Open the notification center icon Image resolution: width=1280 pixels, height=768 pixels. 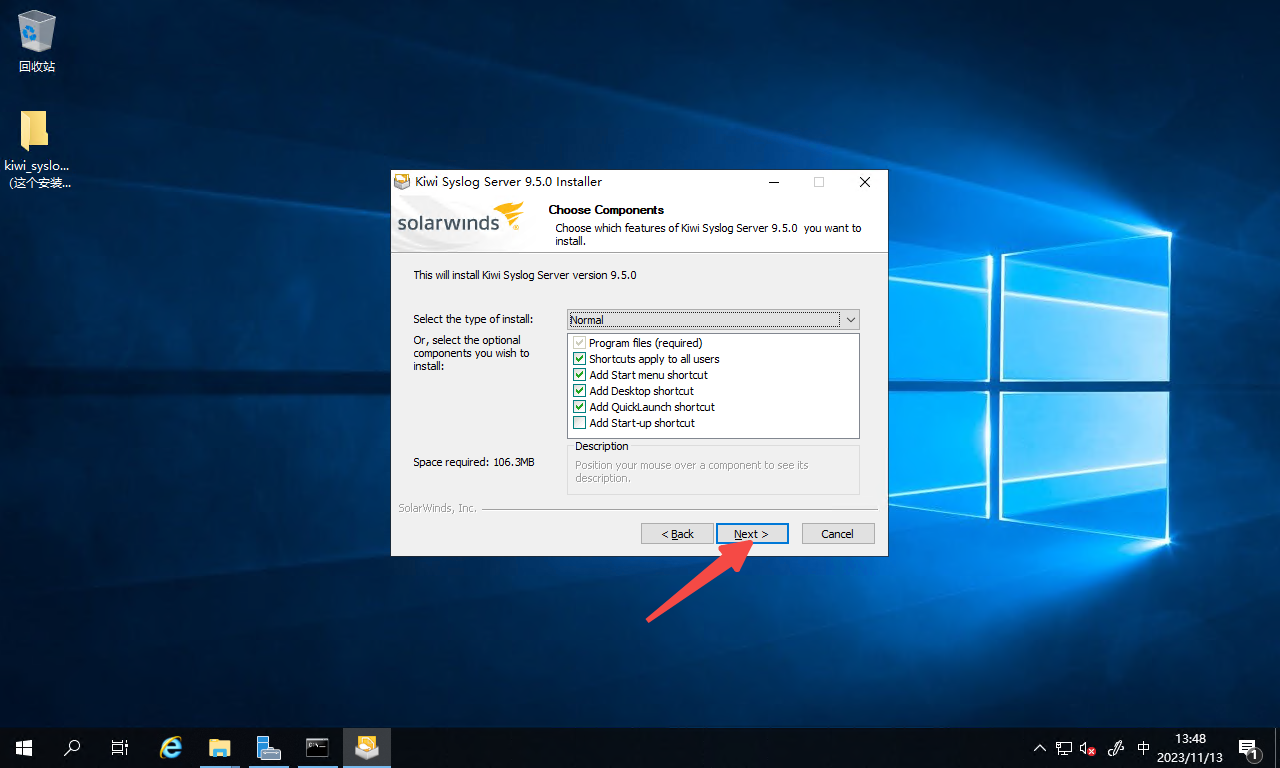(1248, 748)
